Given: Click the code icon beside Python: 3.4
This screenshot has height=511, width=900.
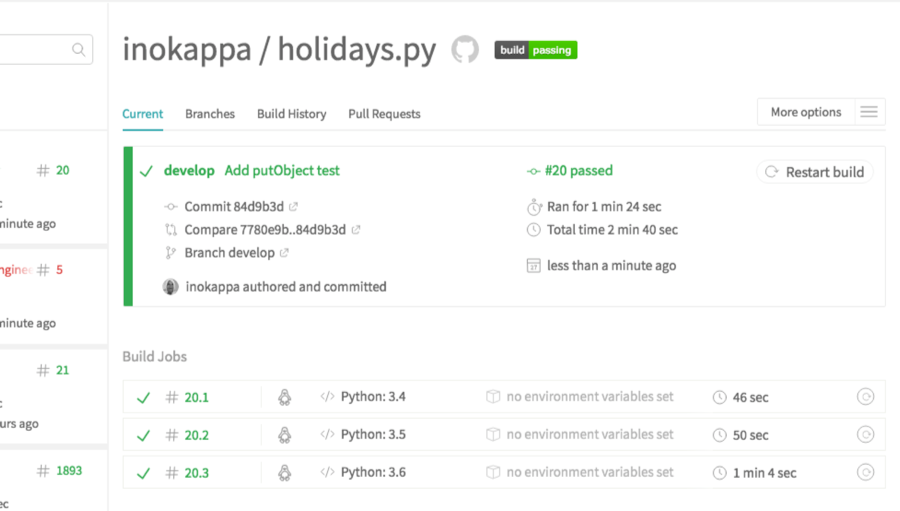Looking at the screenshot, I should [x=327, y=396].
